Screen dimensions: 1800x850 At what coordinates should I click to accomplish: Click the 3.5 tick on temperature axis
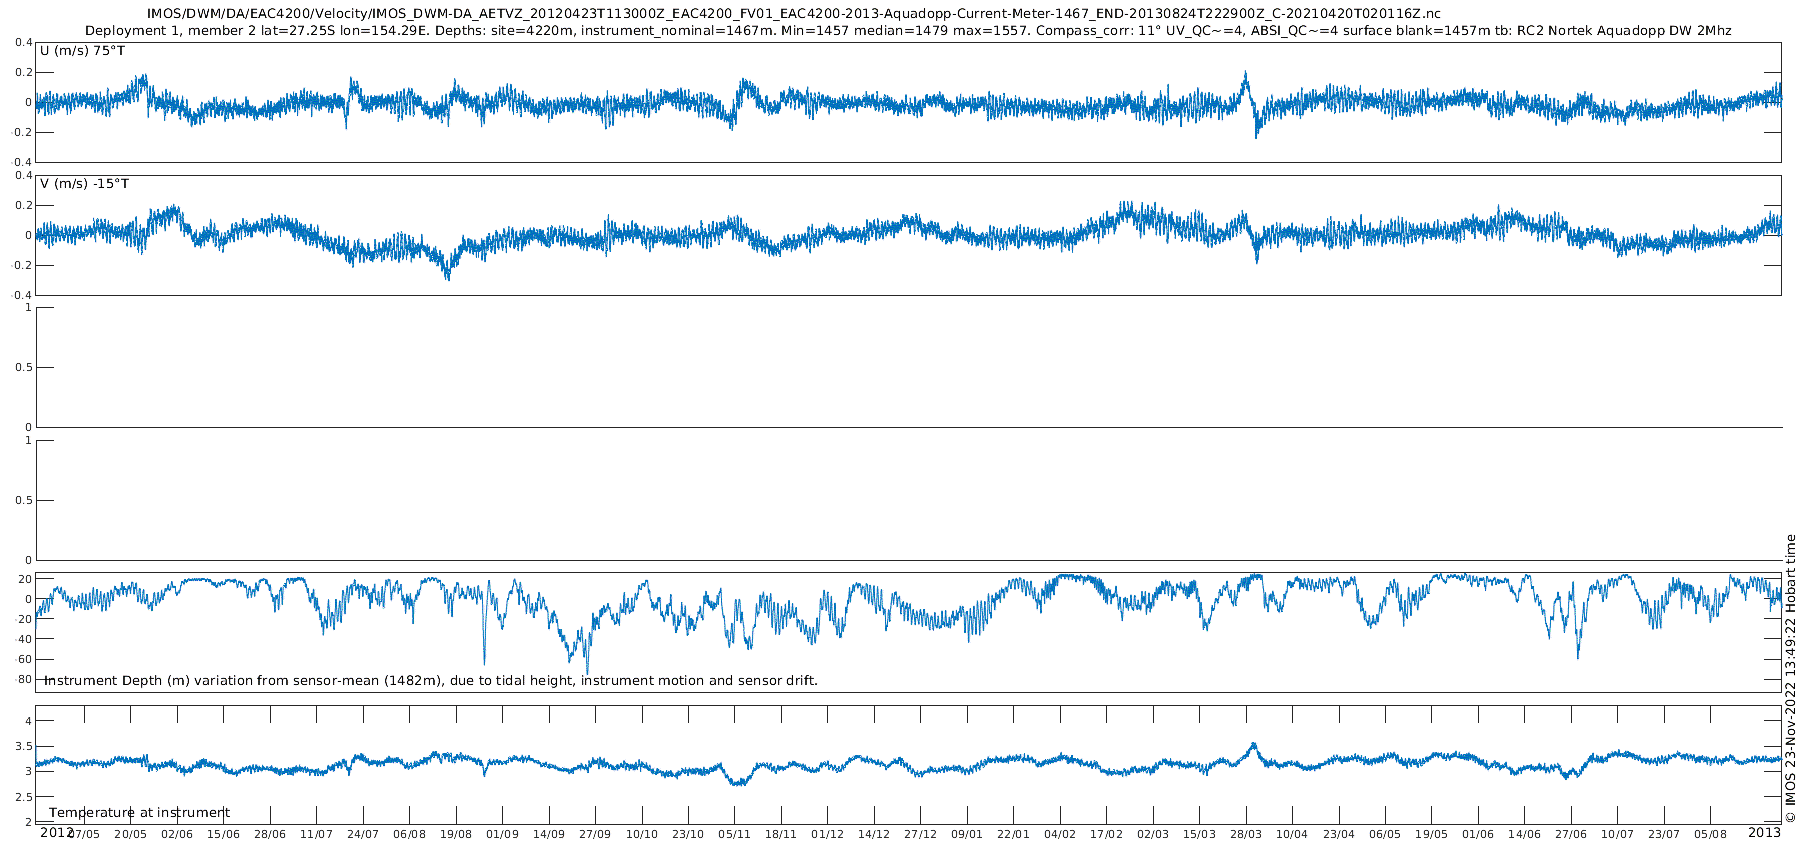[23, 747]
